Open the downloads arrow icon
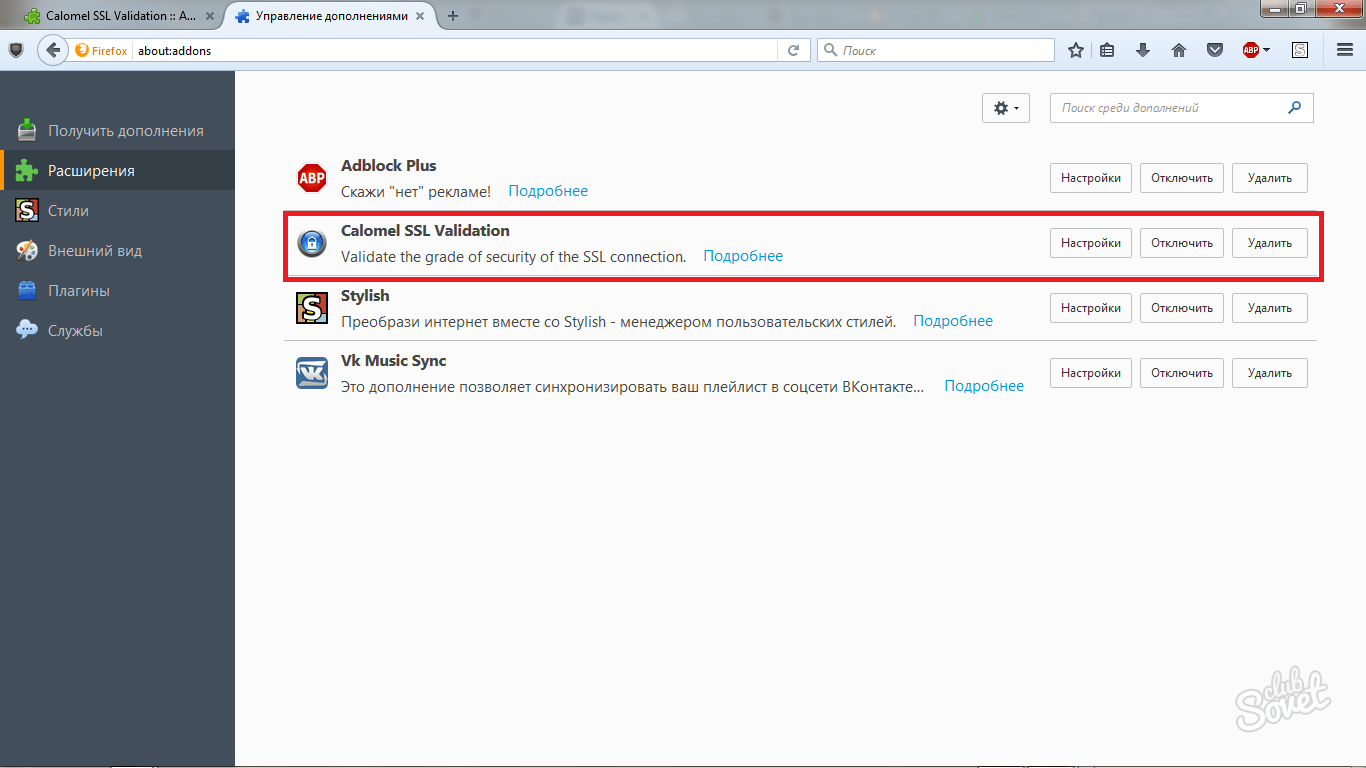 [x=1143, y=50]
